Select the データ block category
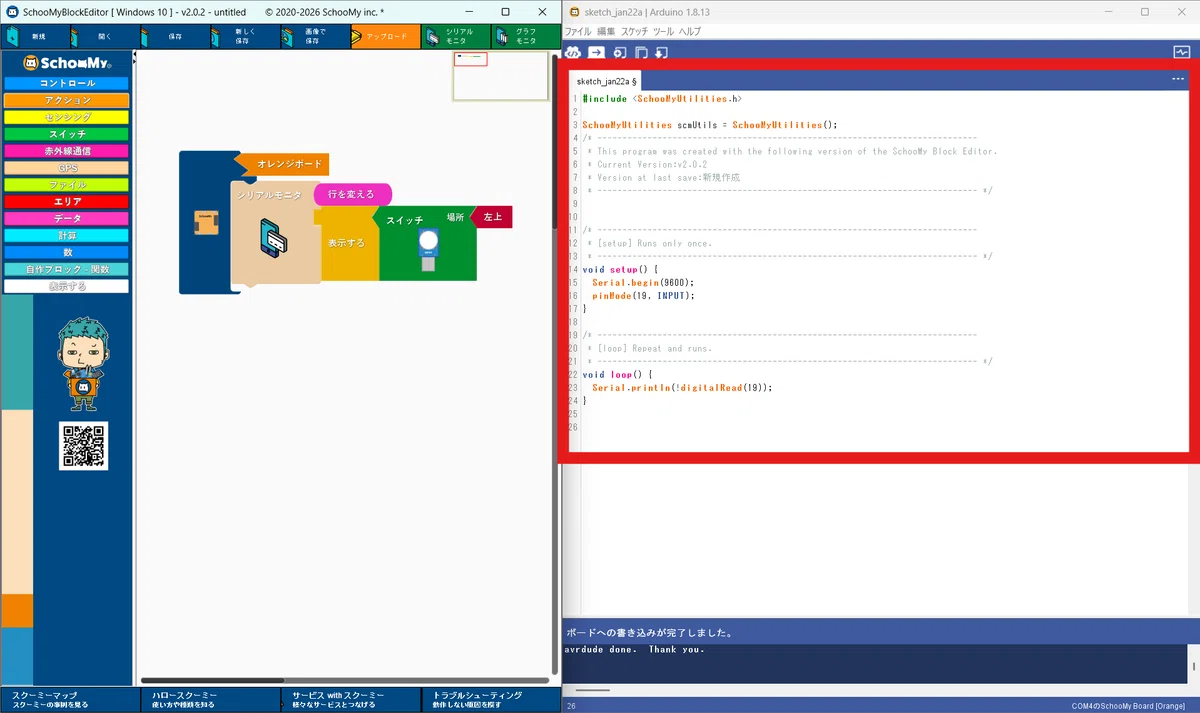Screen dimensions: 1200x713 click(x=66, y=219)
